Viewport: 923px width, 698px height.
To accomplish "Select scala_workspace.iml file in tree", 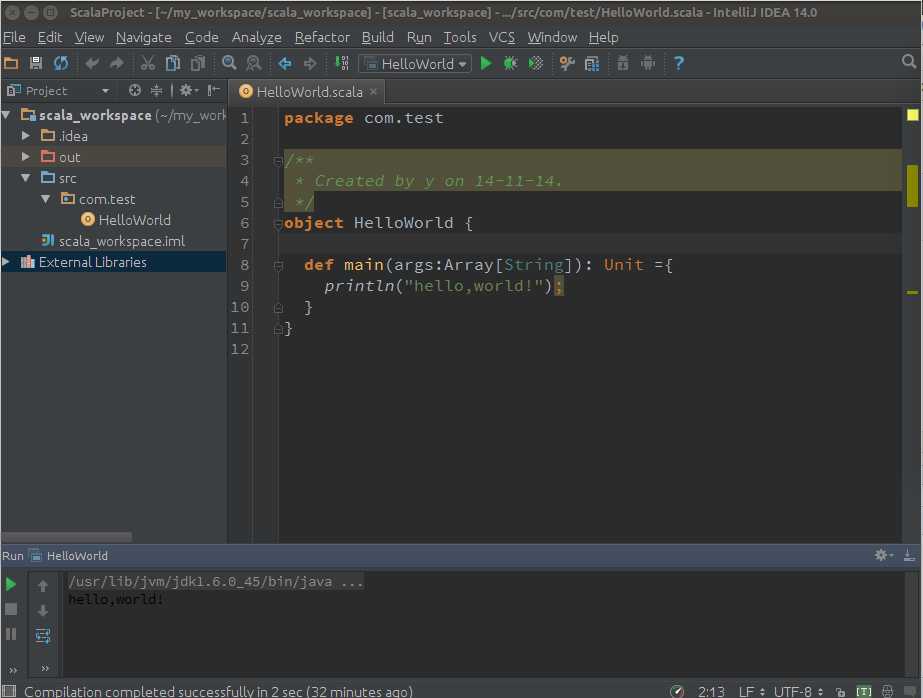I will (113, 241).
